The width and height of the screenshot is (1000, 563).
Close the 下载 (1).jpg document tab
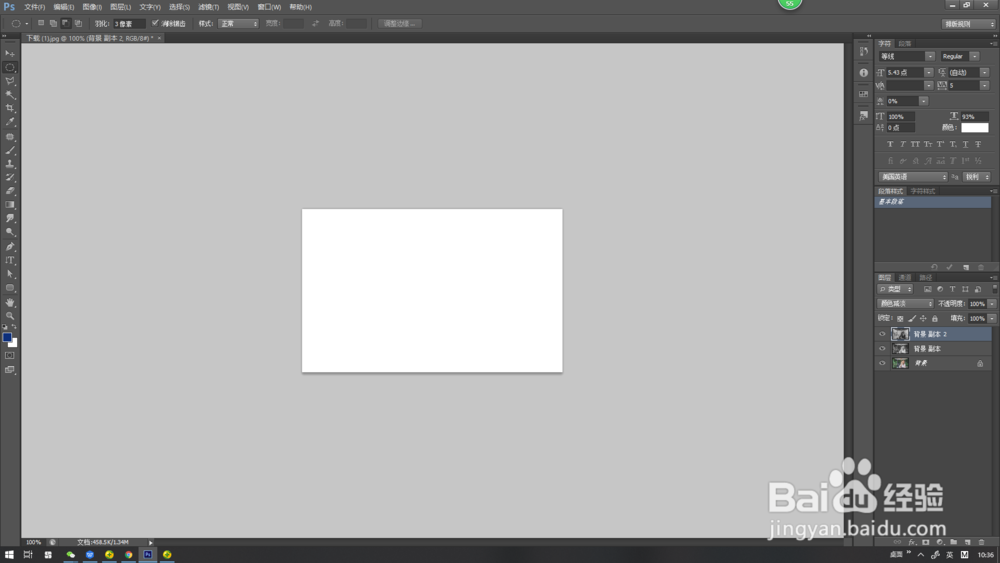159,38
